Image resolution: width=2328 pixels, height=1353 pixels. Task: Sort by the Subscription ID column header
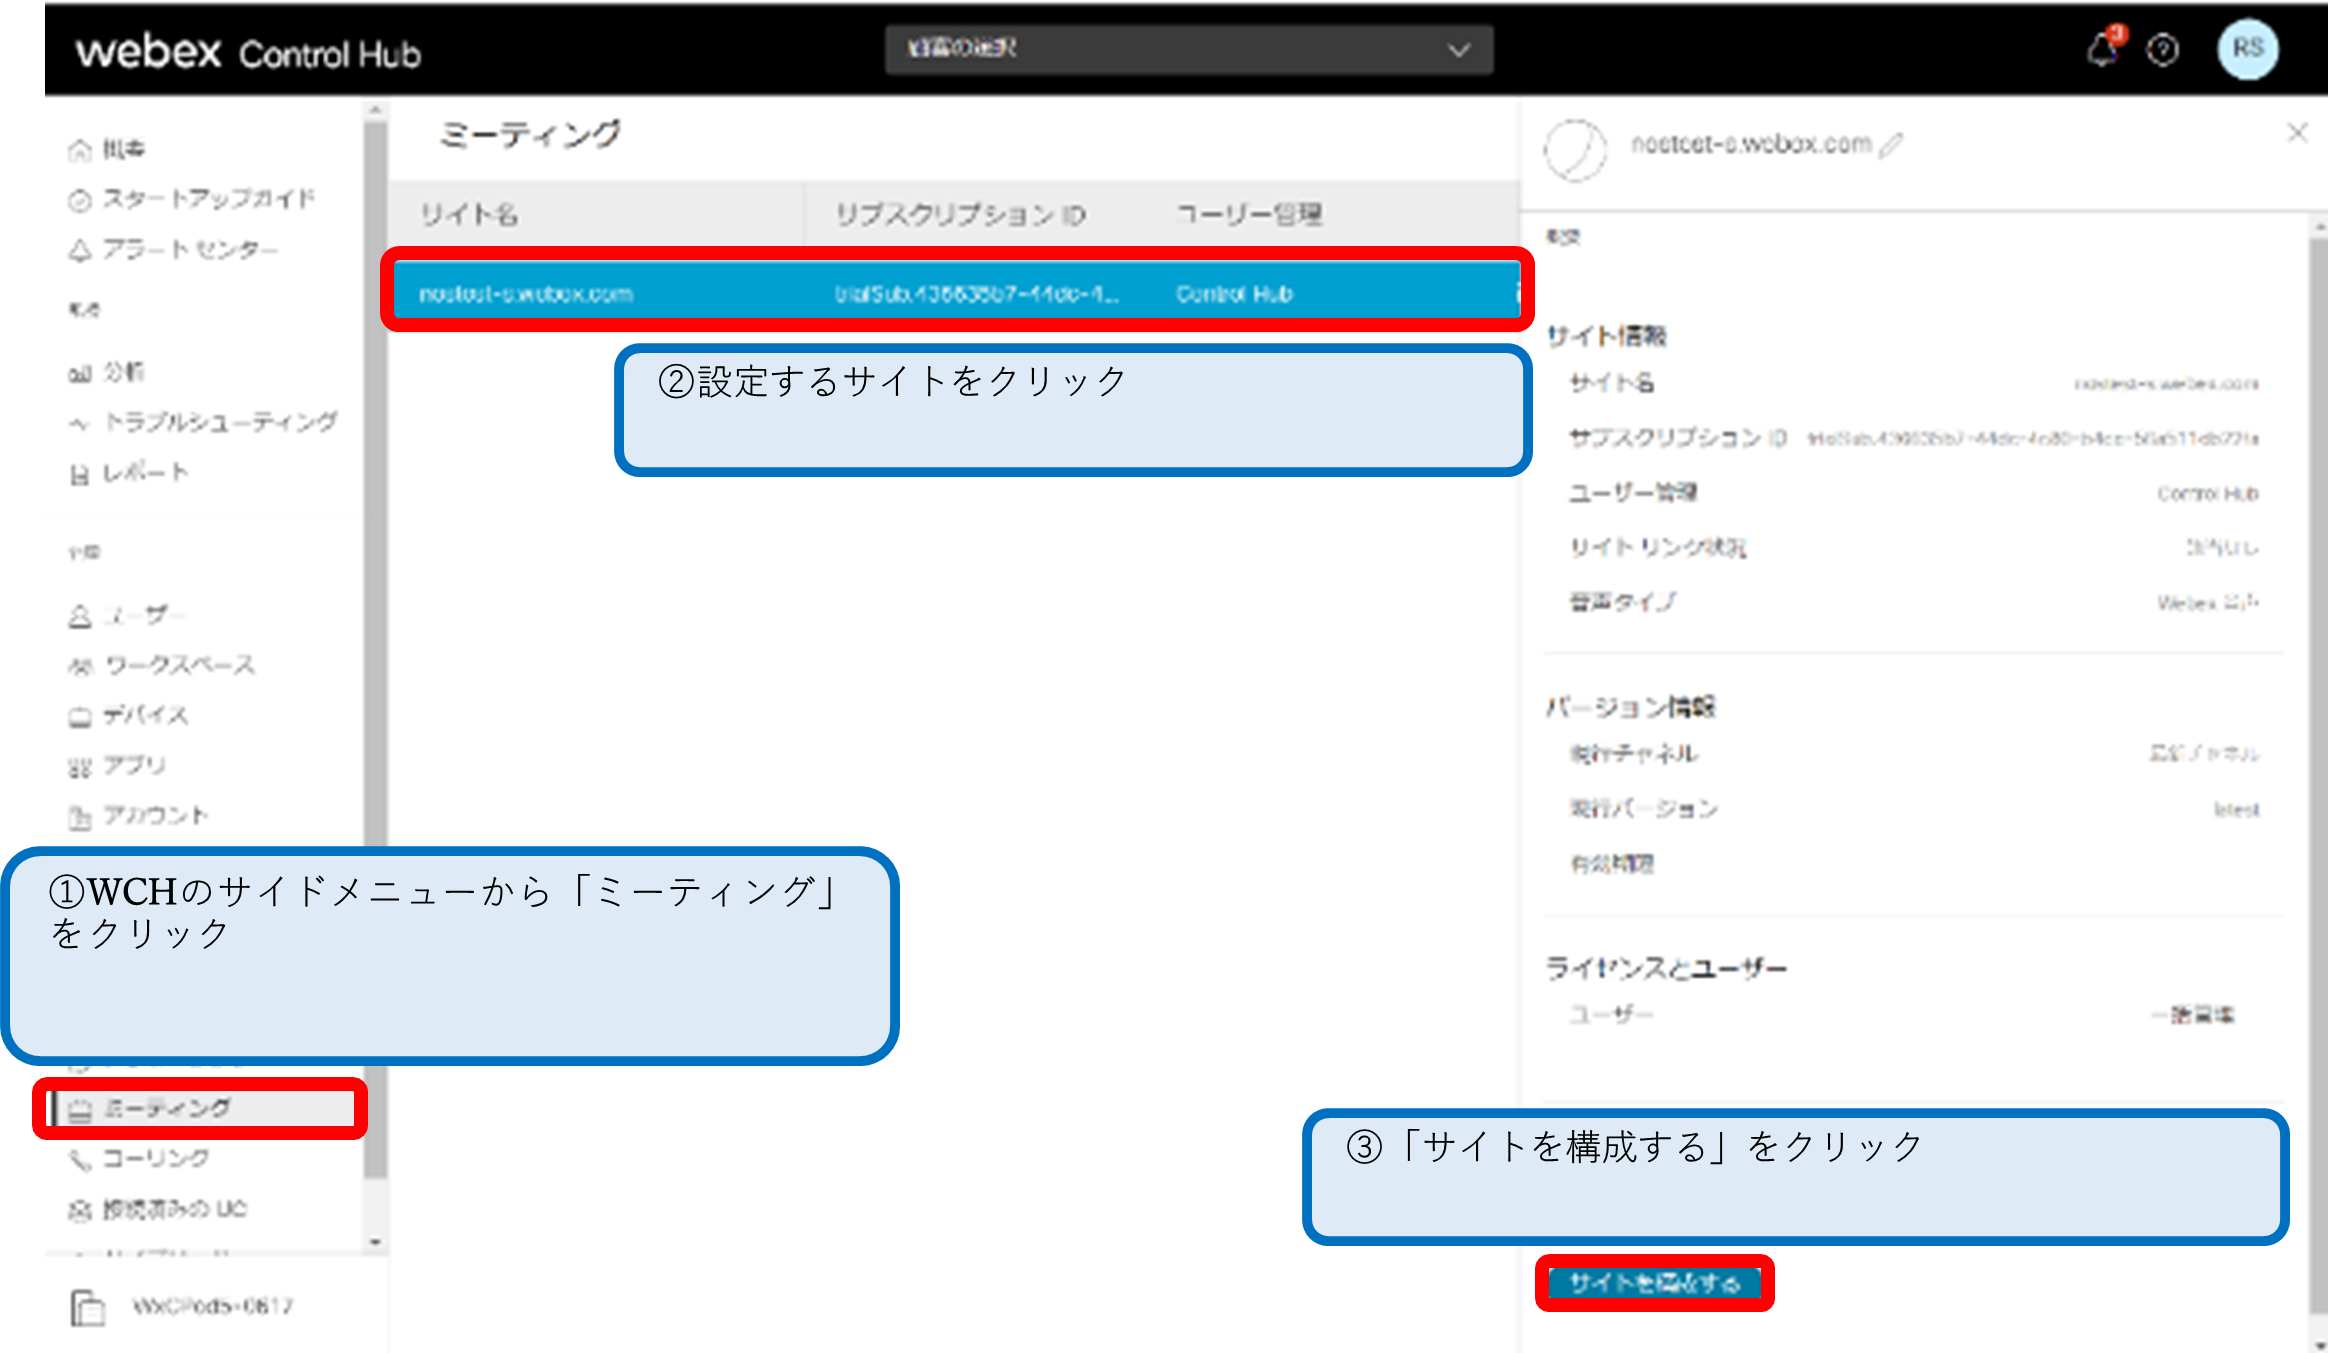[960, 214]
